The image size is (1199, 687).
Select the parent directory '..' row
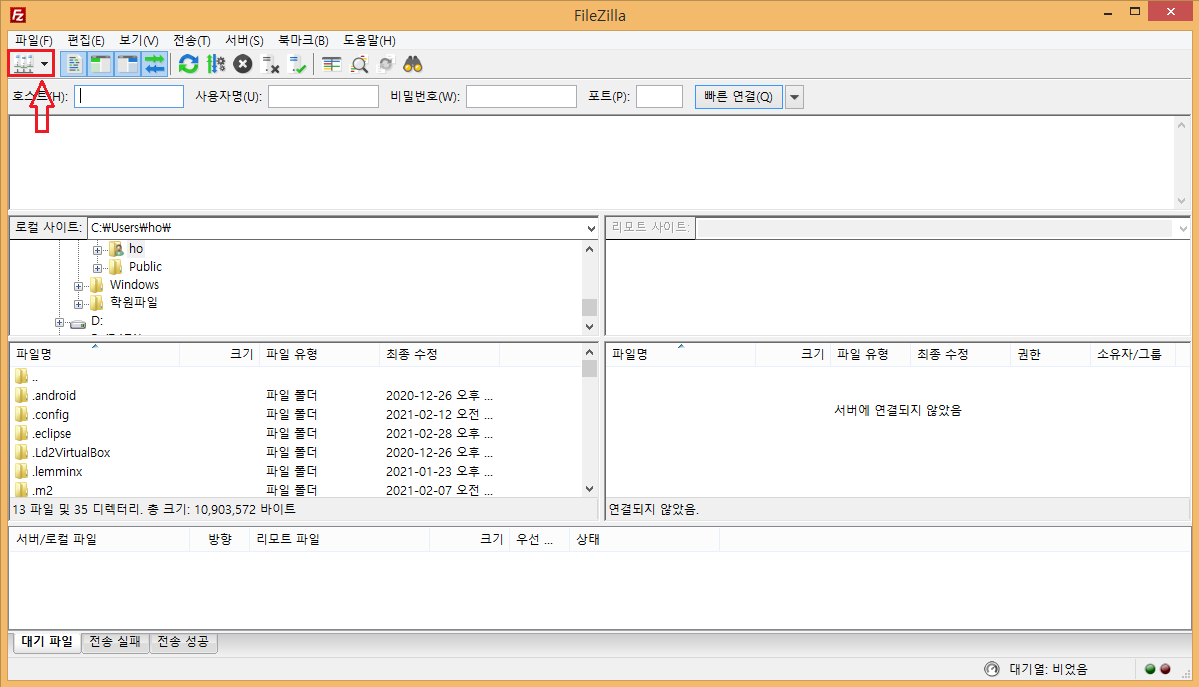click(297, 376)
